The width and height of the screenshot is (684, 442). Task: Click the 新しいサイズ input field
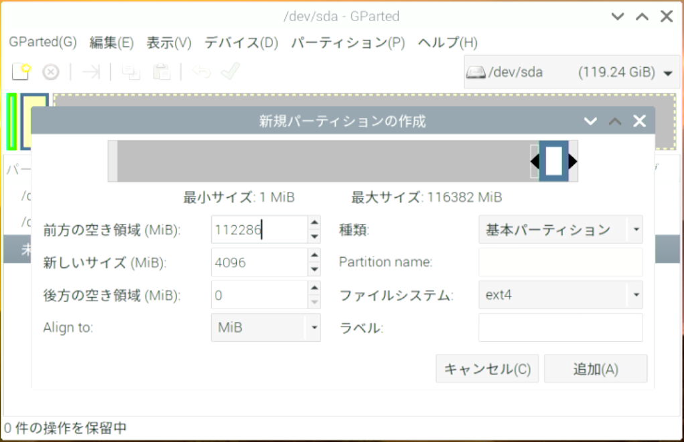click(x=259, y=262)
